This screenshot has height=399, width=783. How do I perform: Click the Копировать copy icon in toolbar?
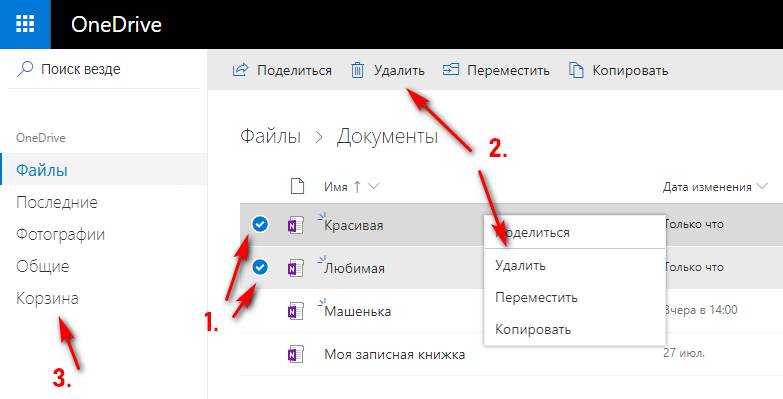click(x=576, y=70)
